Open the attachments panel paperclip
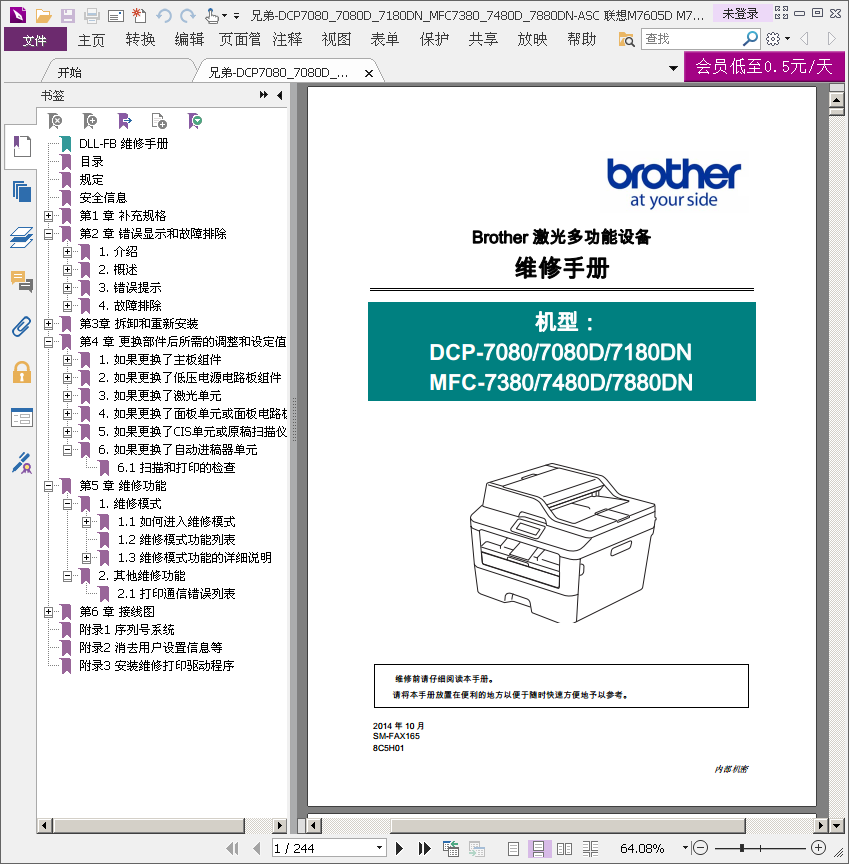This screenshot has height=864, width=849. (21, 327)
